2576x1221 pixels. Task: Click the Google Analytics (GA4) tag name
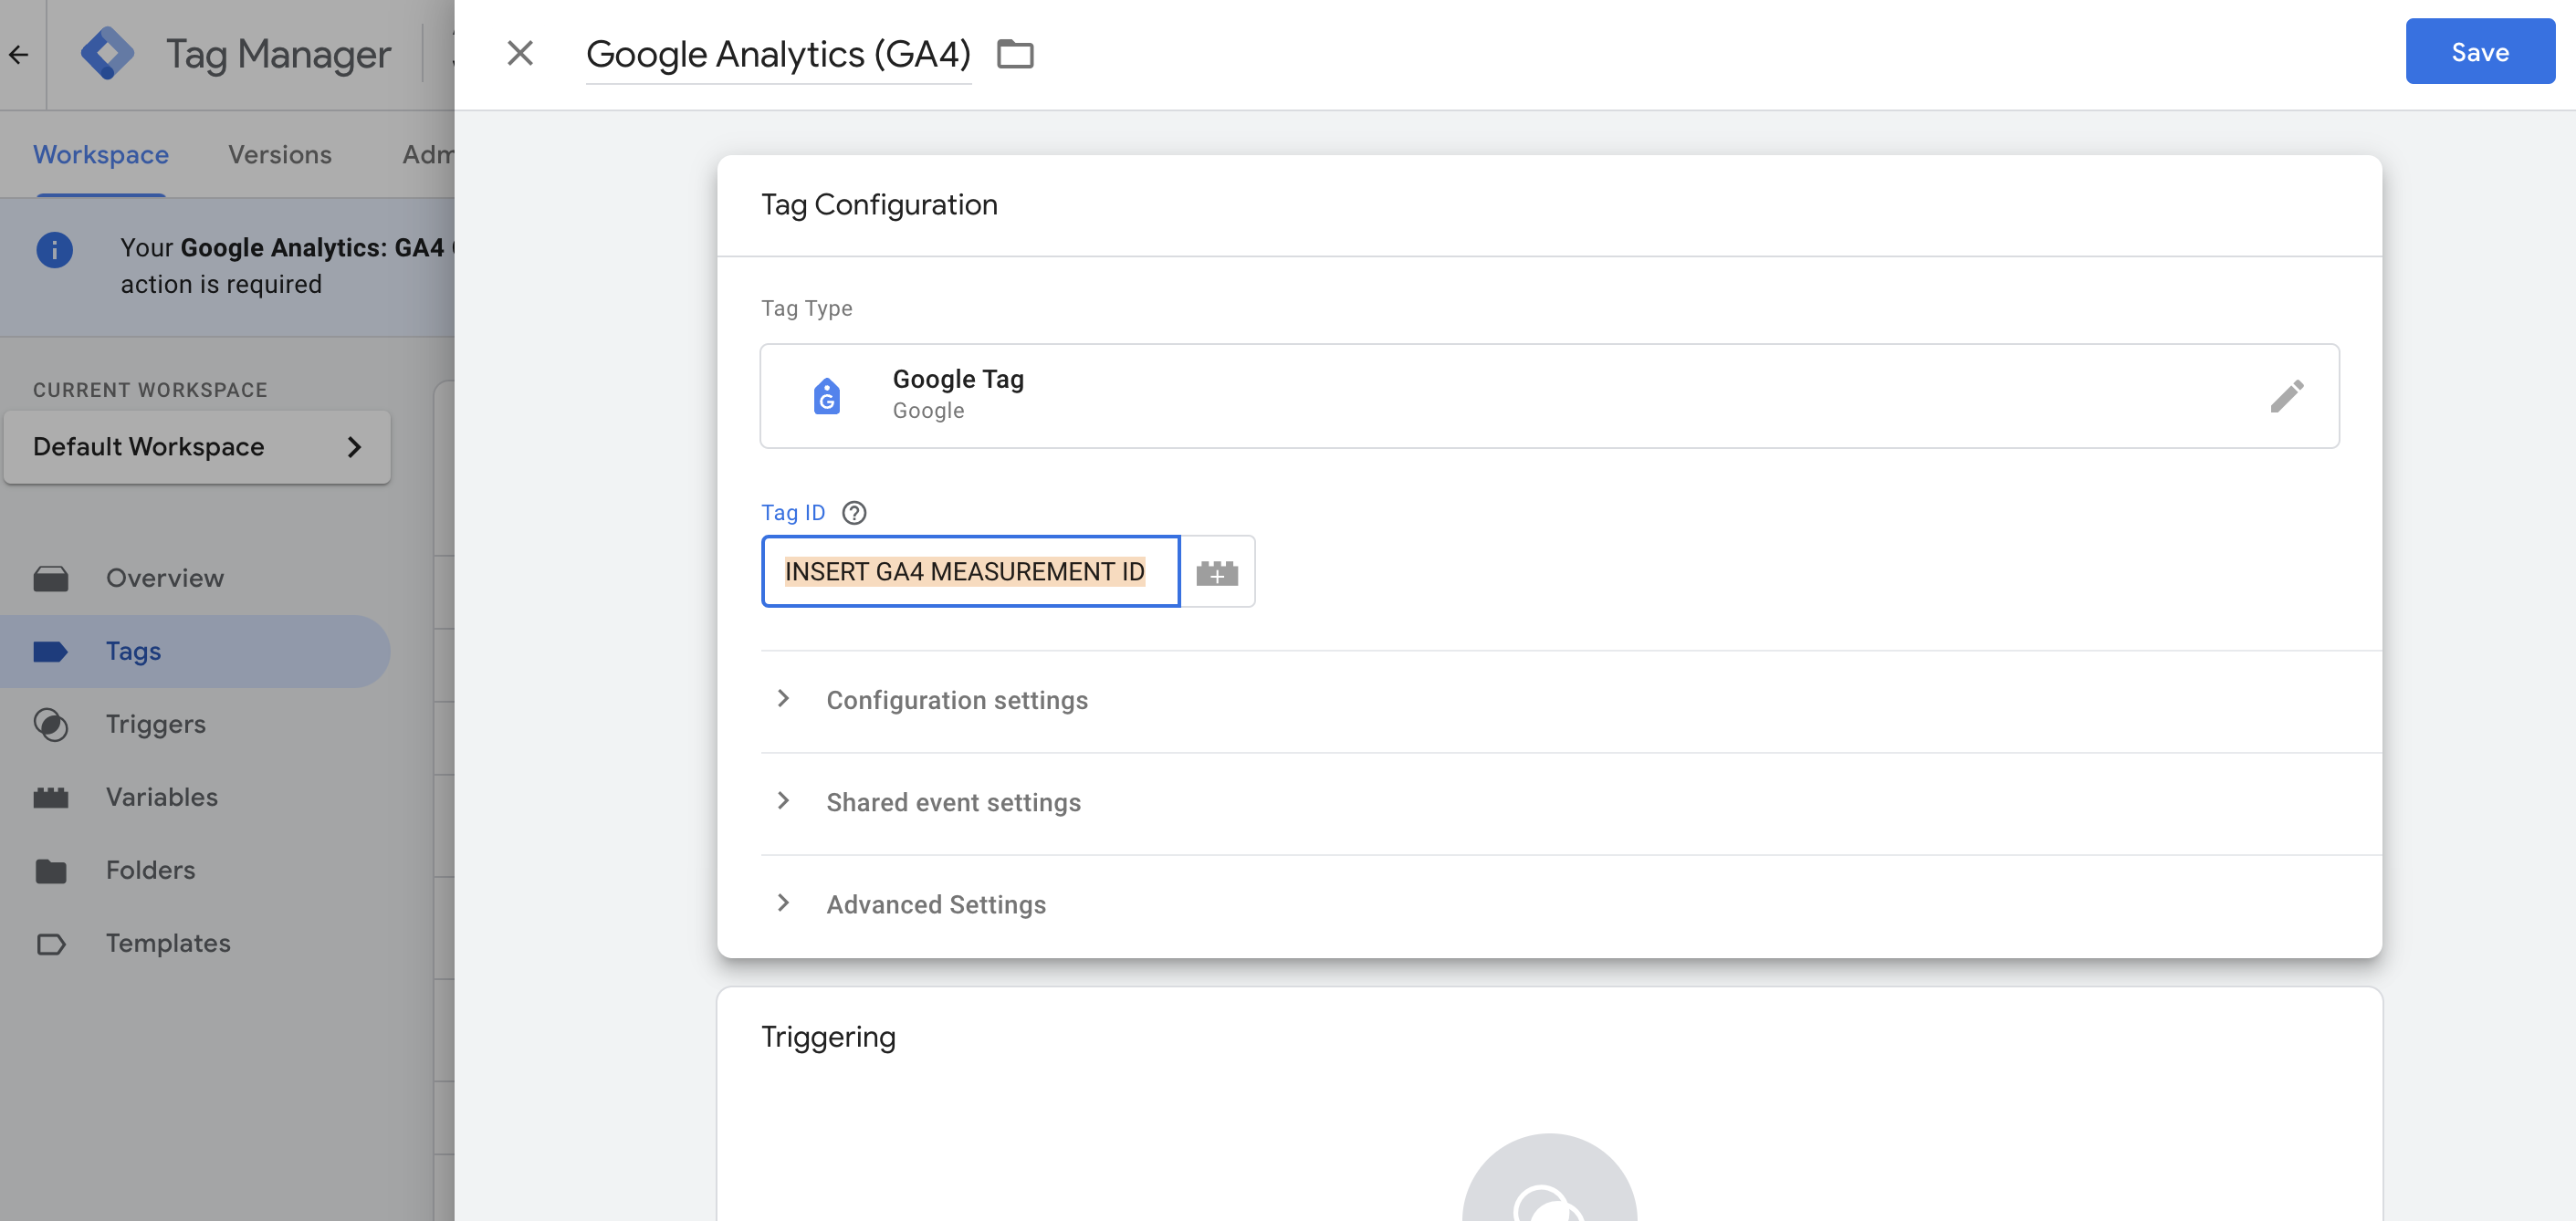(x=778, y=54)
